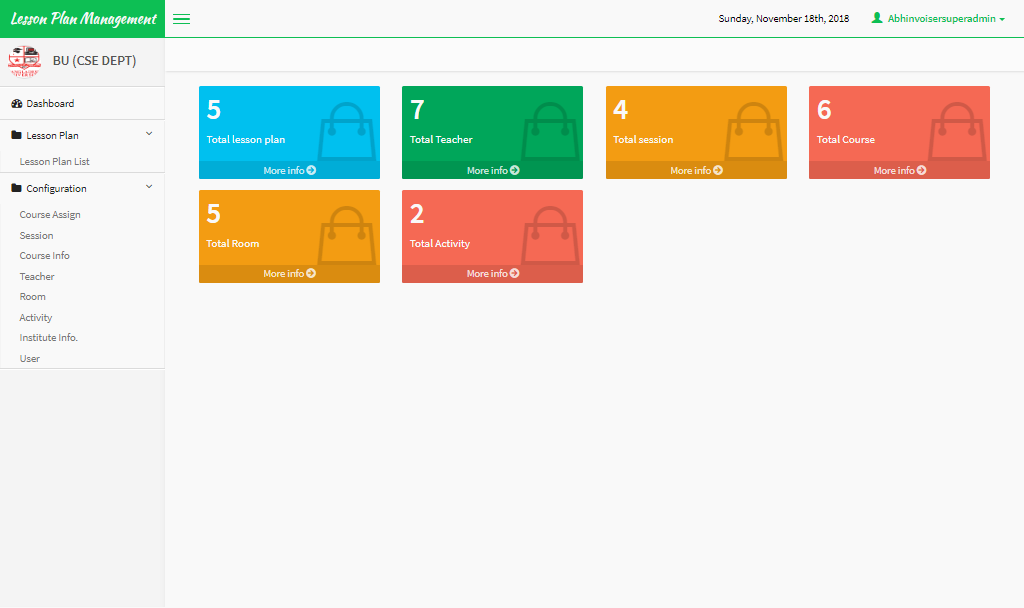Click the Lesson Plan Management brand title

[83, 19]
